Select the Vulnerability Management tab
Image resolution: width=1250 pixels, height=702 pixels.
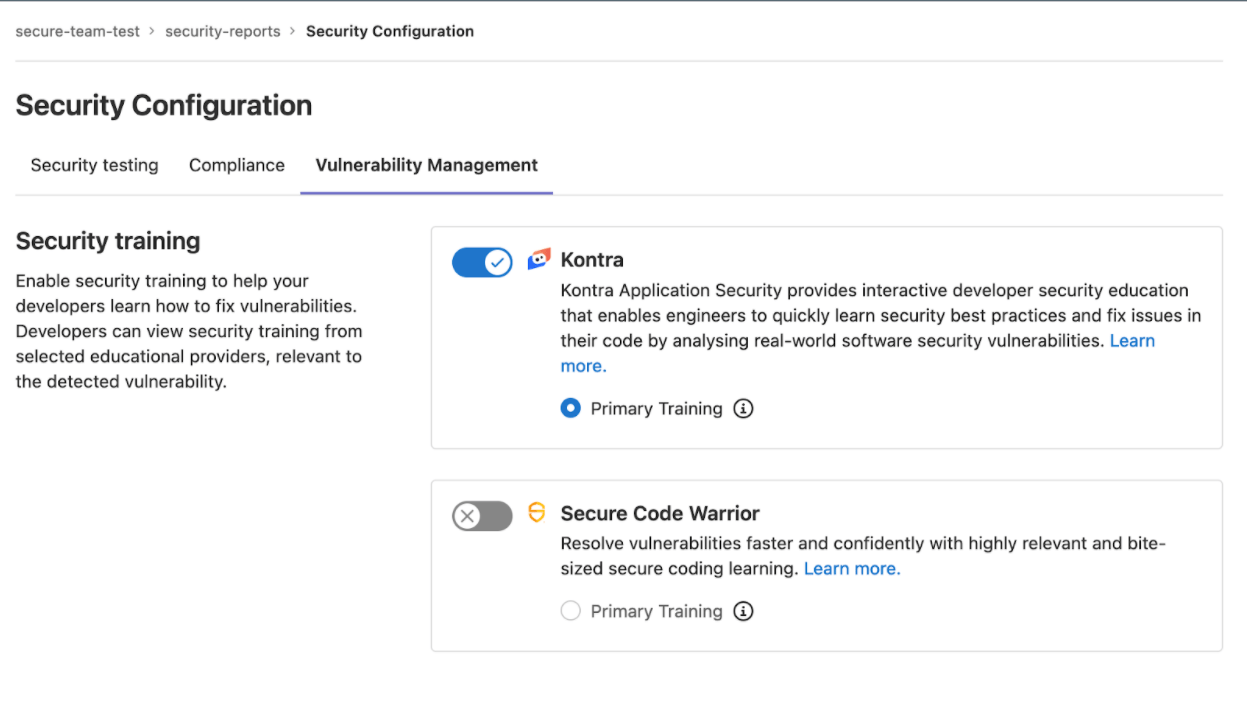coord(426,165)
